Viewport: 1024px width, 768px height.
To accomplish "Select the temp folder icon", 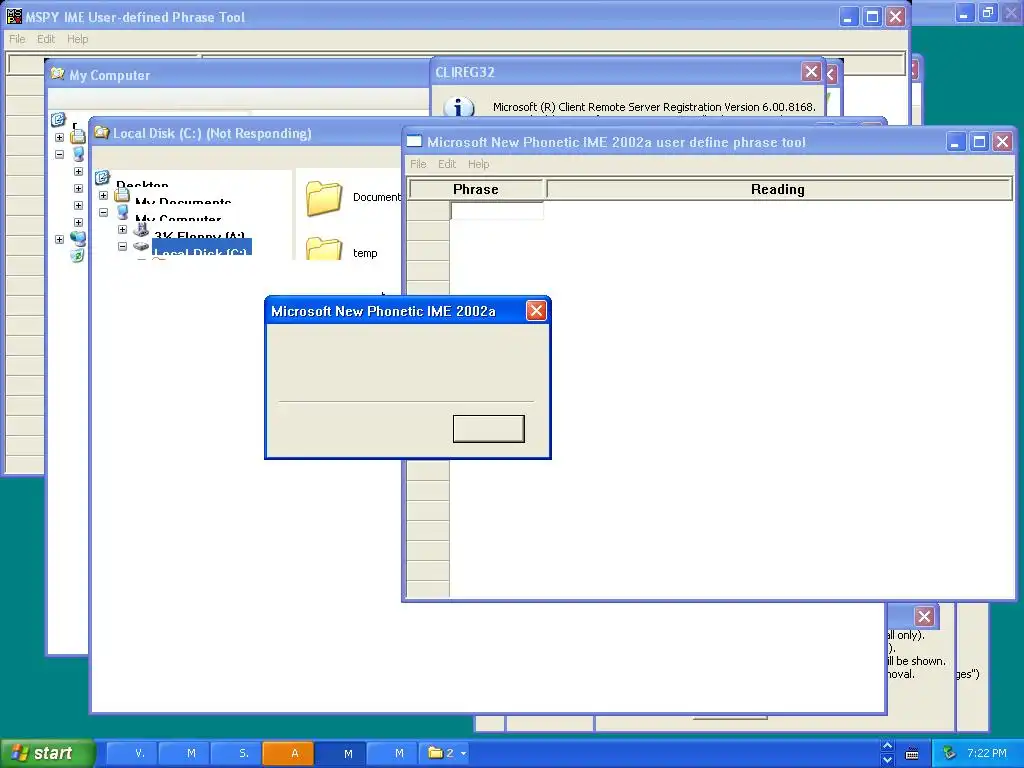I will point(324,248).
